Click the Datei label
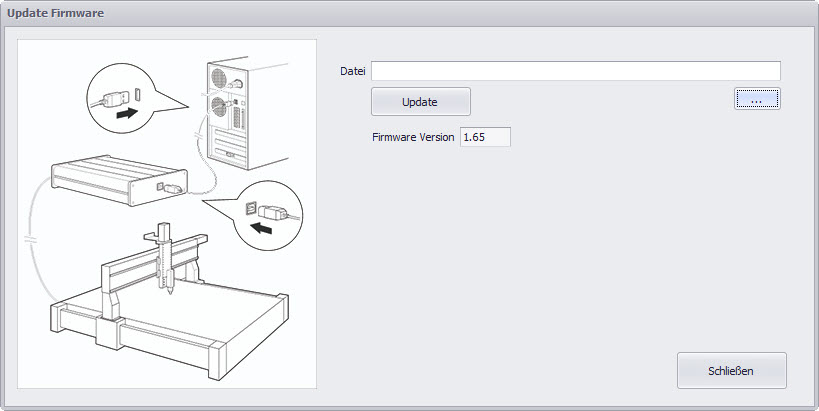Image resolution: width=819 pixels, height=411 pixels. click(353, 71)
